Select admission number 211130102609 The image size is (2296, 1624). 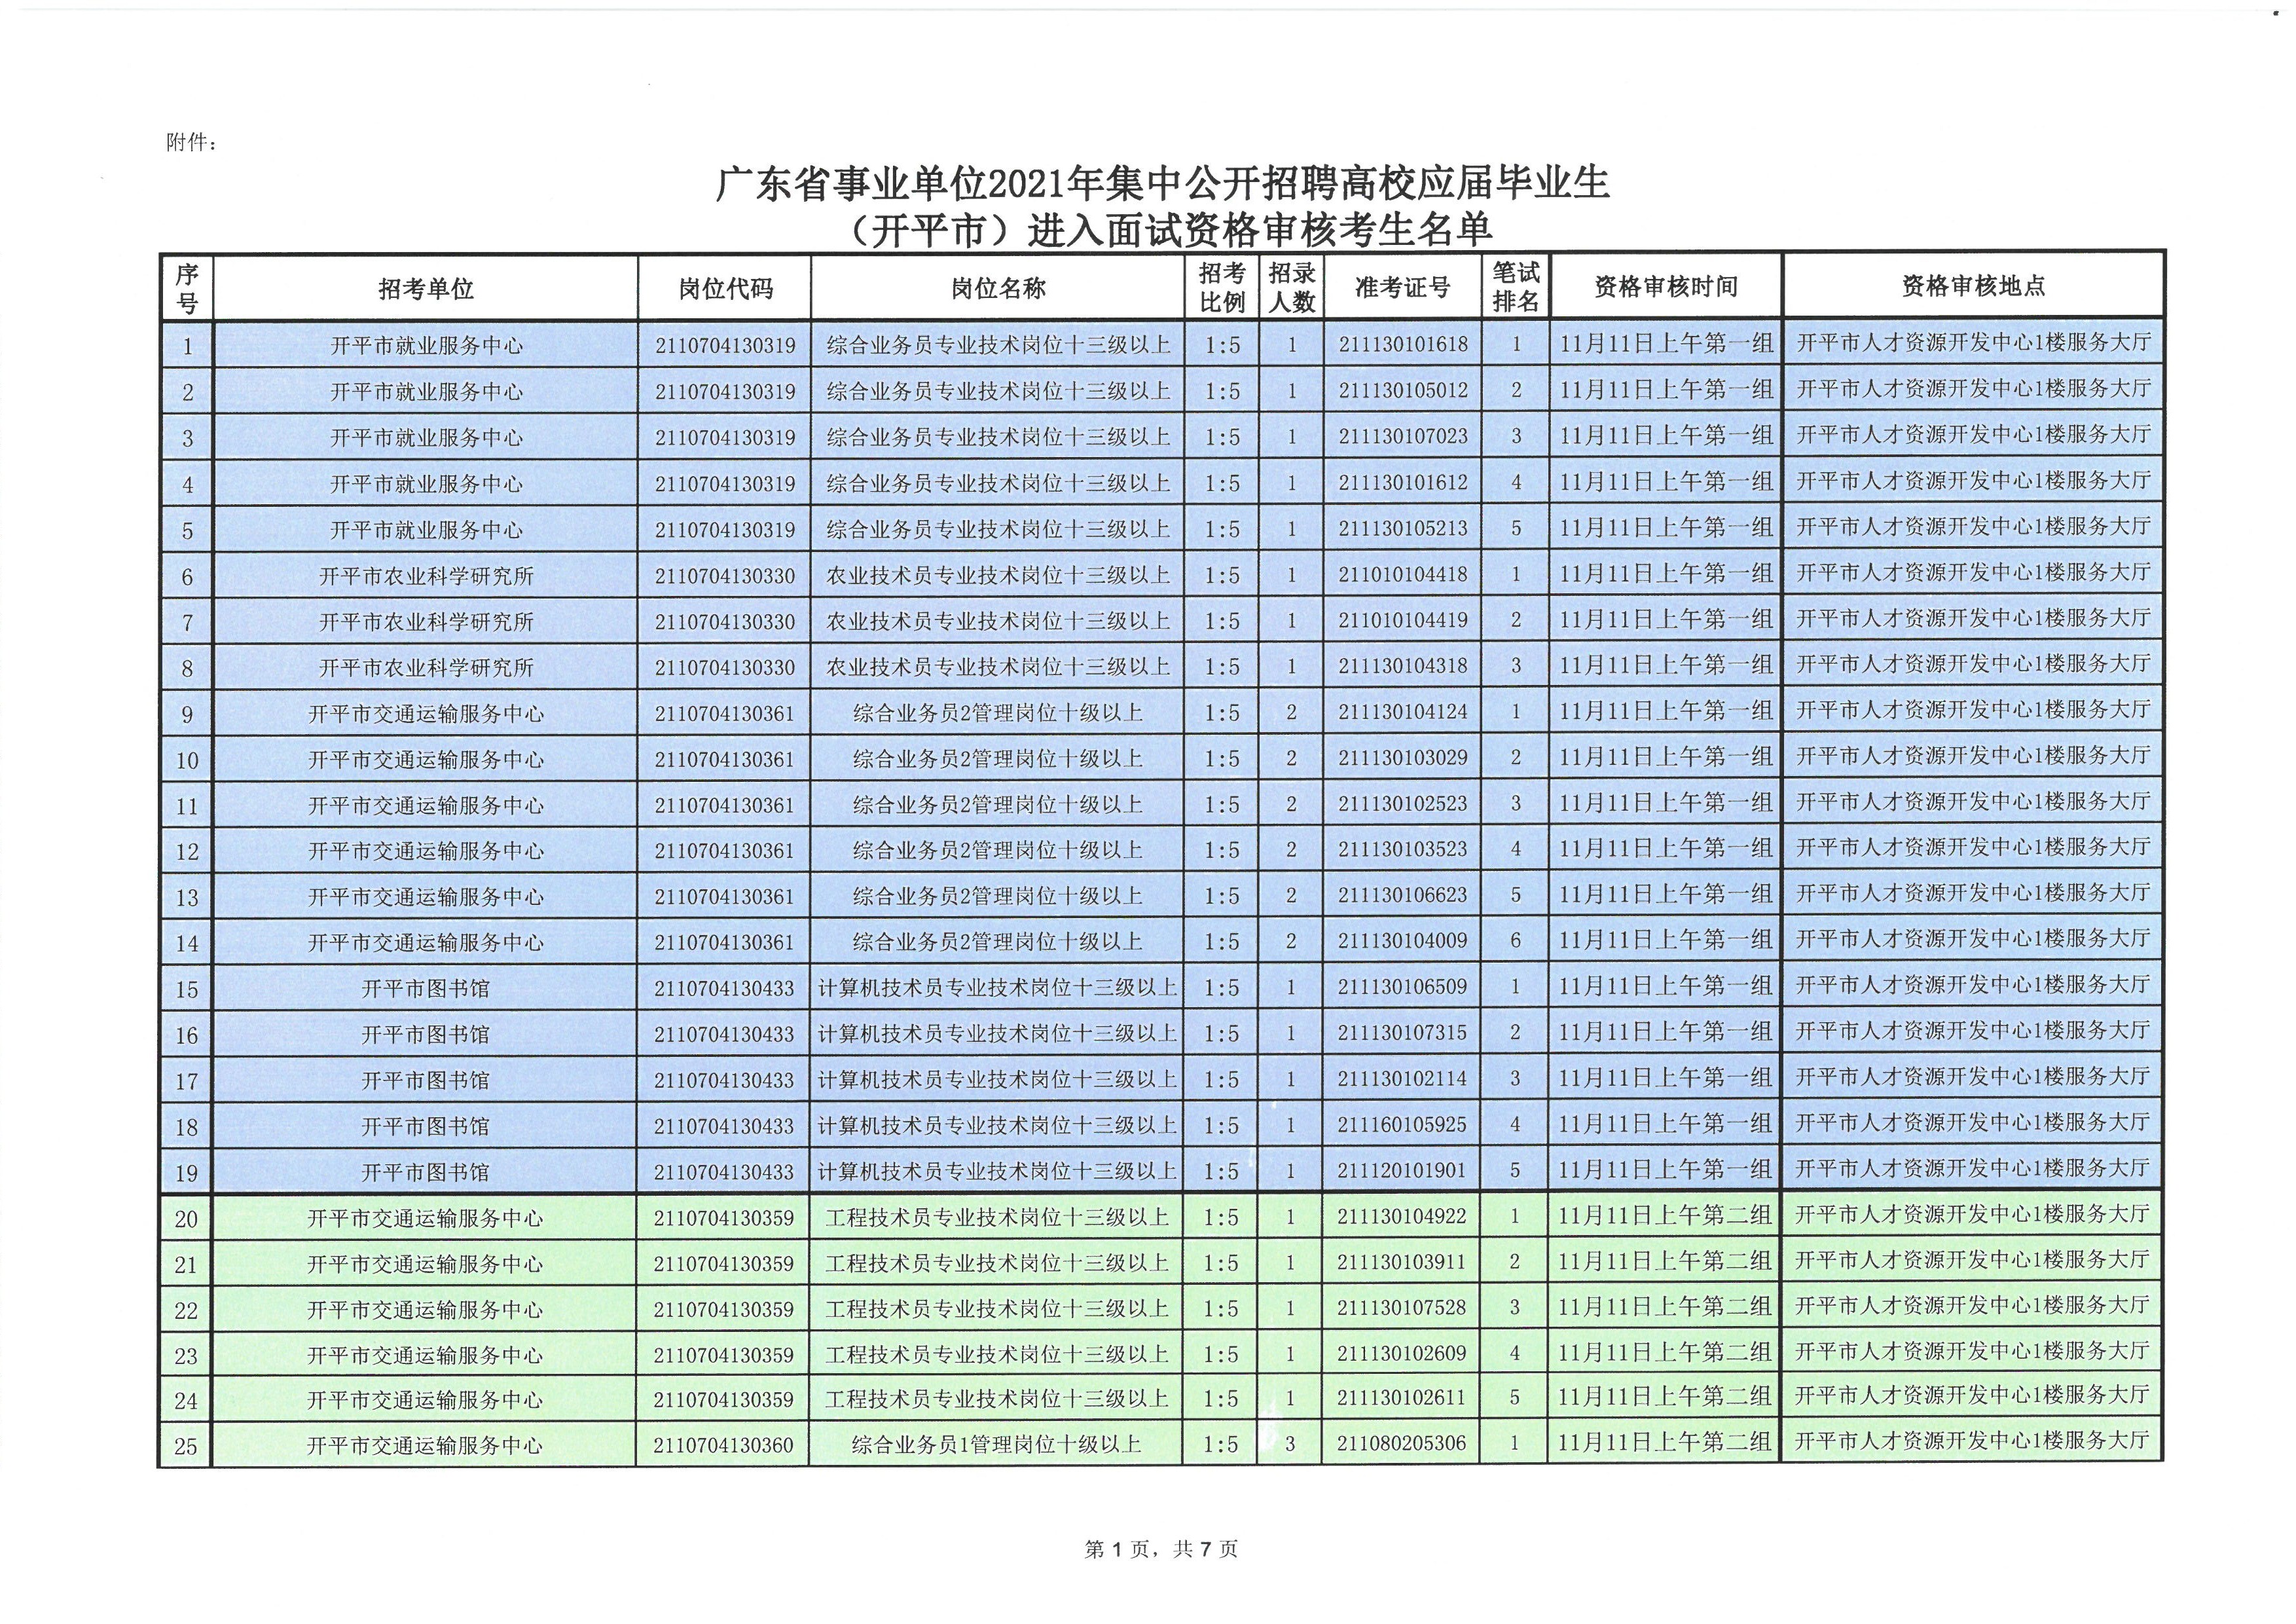pos(1401,1354)
